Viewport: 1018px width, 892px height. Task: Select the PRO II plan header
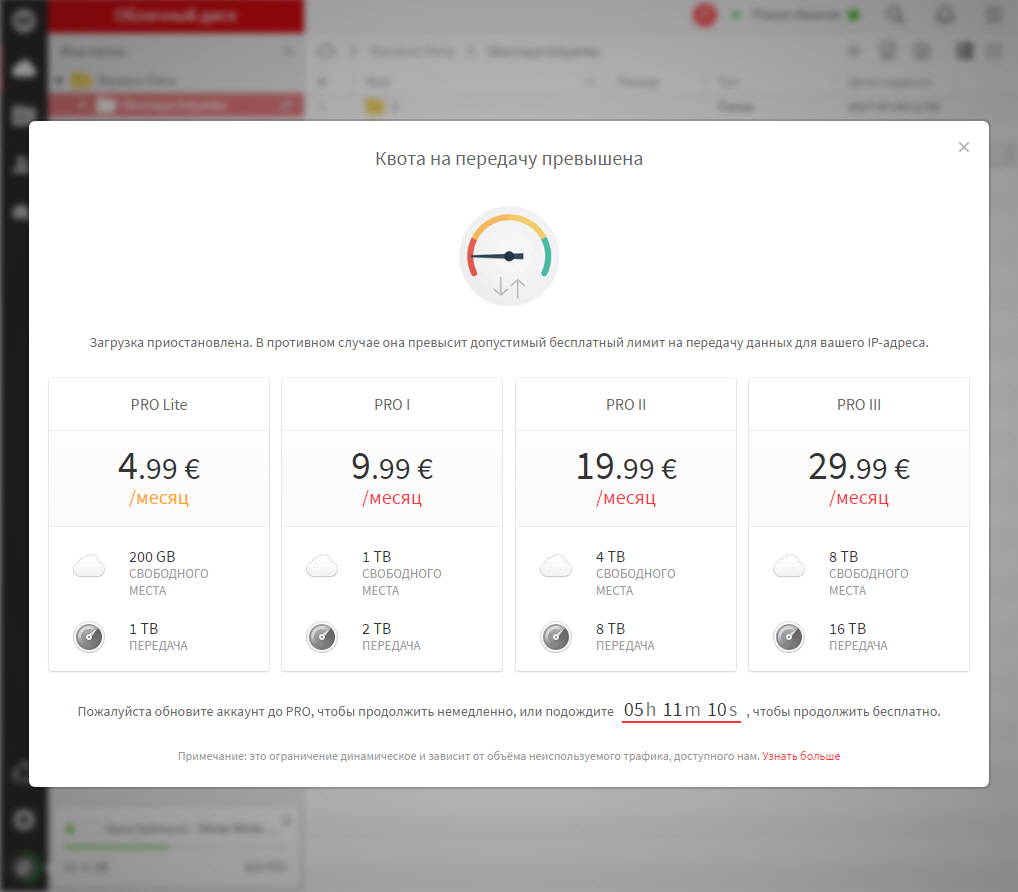tap(626, 404)
